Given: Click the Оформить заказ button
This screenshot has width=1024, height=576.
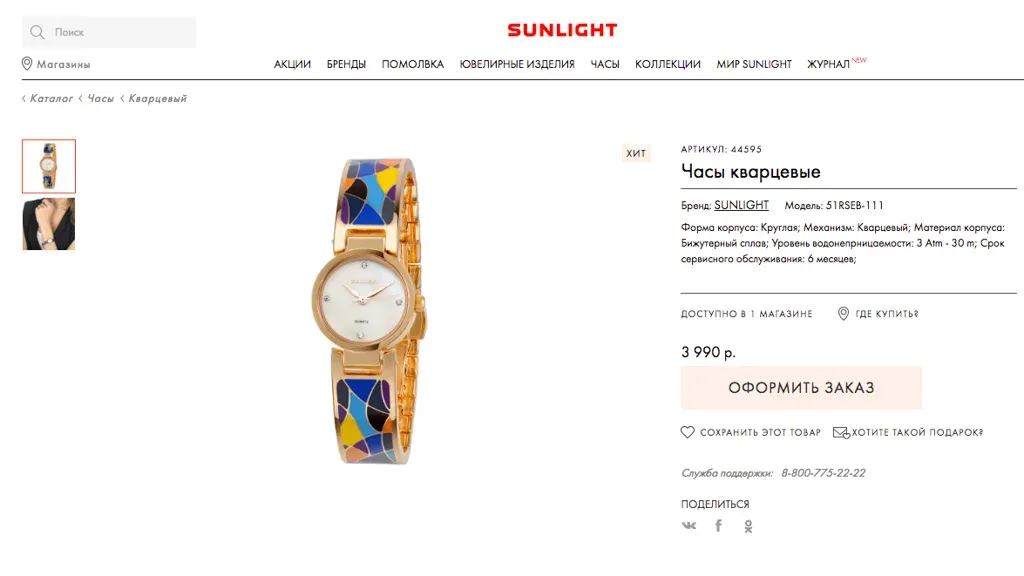Looking at the screenshot, I should 801,387.
